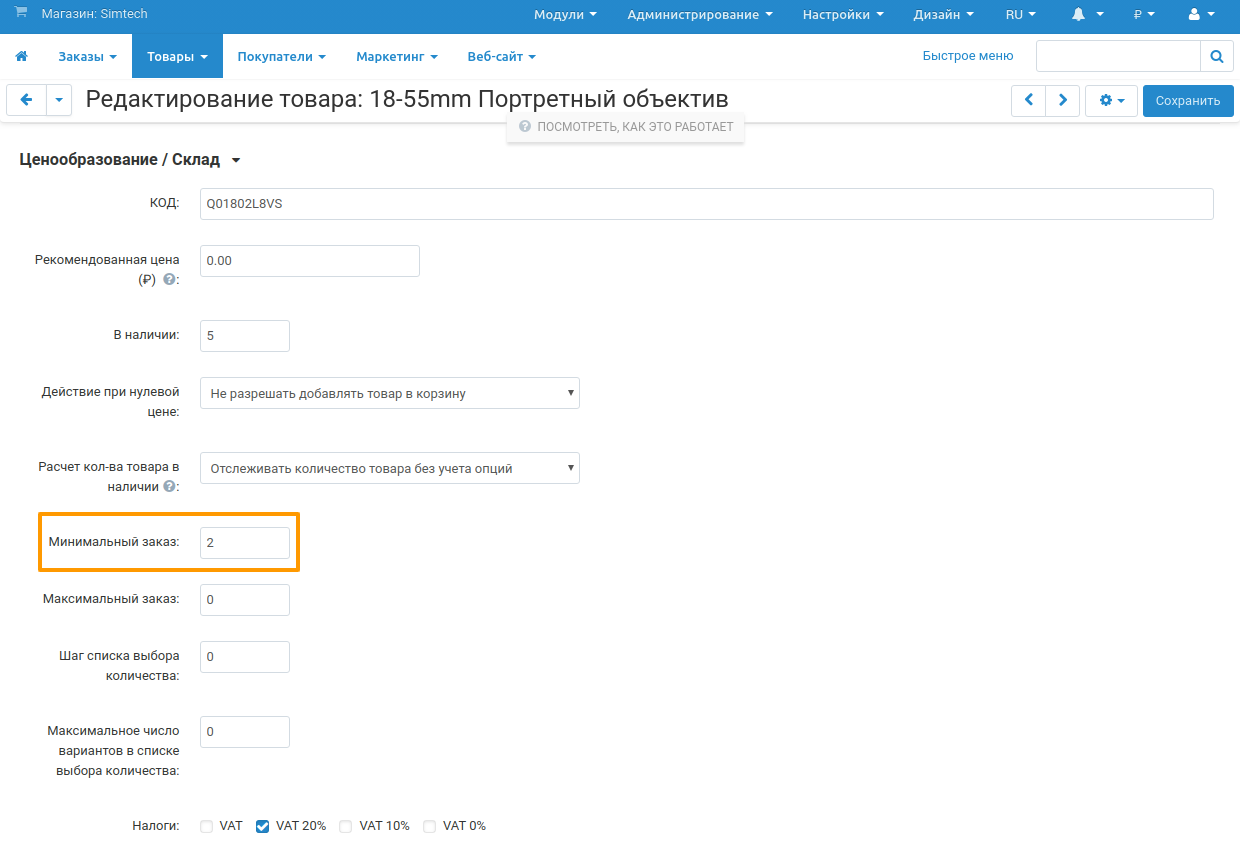Go to the previous product arrow

pos(1028,100)
